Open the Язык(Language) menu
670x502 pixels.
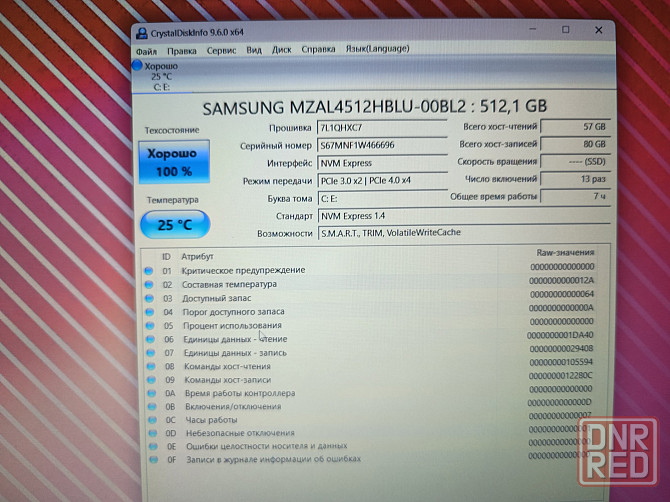[377, 49]
